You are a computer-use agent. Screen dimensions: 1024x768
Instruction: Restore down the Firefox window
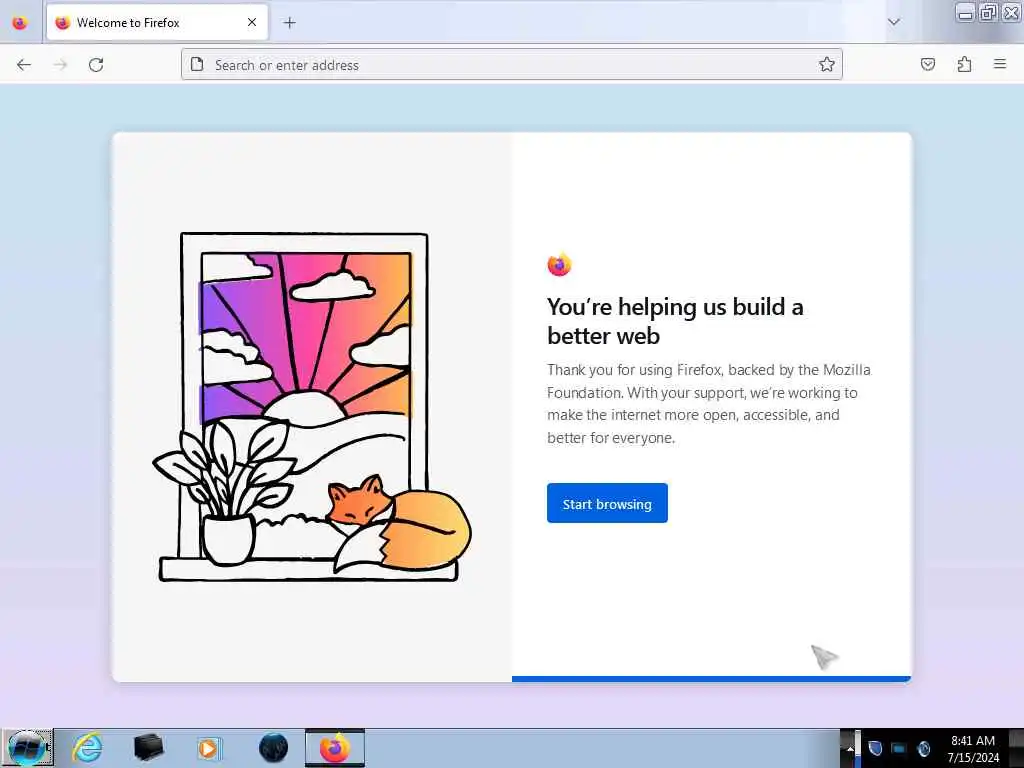[988, 12]
